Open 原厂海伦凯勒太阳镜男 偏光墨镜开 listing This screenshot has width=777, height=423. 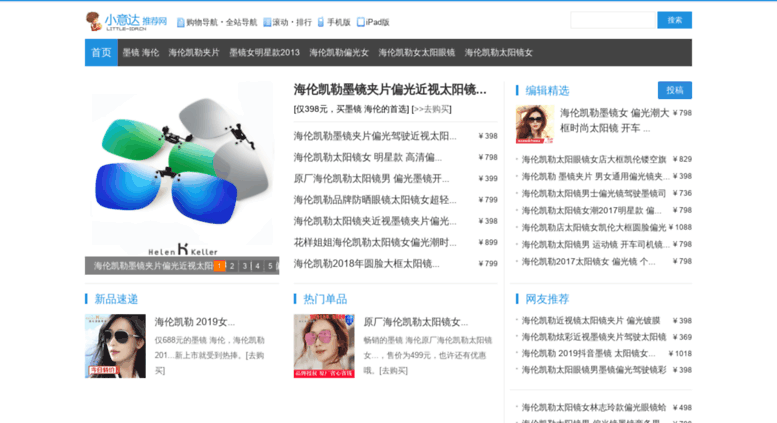pyautogui.click(x=371, y=178)
